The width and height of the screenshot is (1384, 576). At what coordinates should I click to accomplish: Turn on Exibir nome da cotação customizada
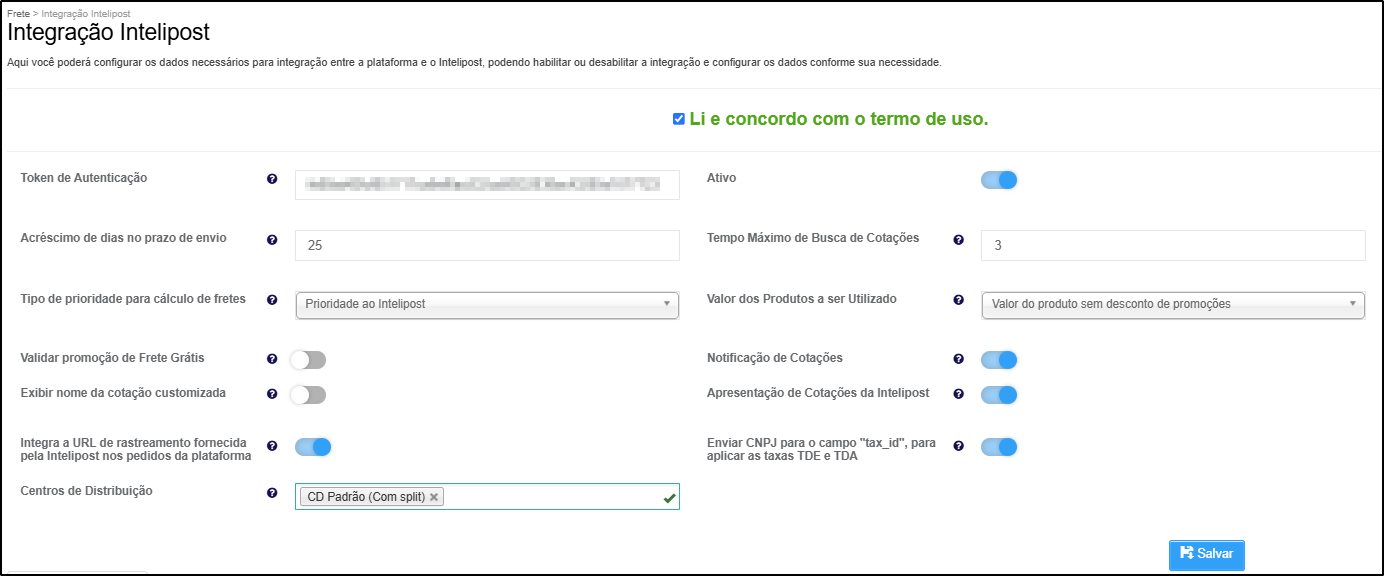click(308, 395)
